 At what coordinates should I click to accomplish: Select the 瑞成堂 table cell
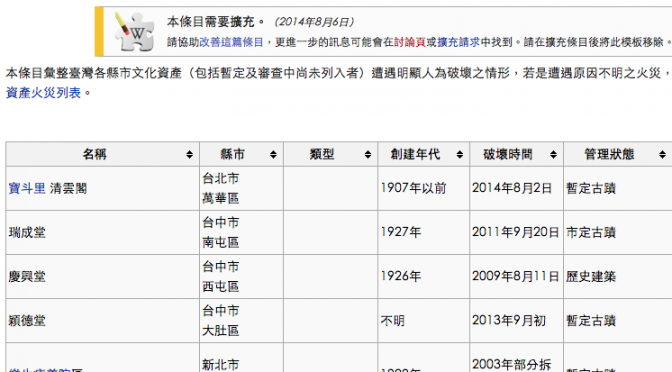tap(102, 233)
